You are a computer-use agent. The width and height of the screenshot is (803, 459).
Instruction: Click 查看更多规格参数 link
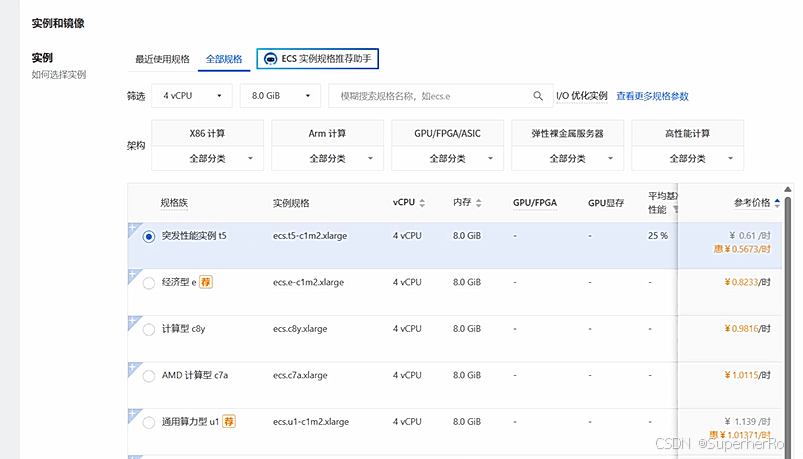[652, 96]
